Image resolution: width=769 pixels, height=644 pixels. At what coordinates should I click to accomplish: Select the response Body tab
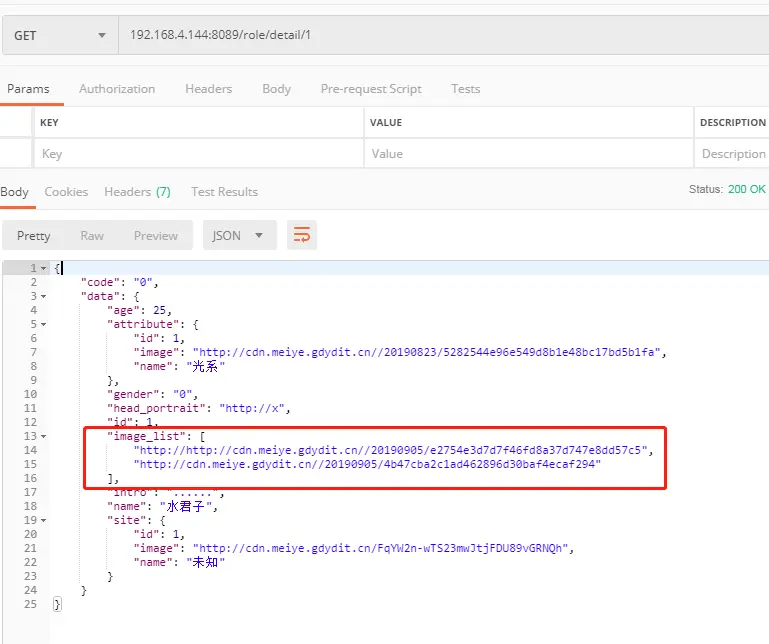[15, 192]
